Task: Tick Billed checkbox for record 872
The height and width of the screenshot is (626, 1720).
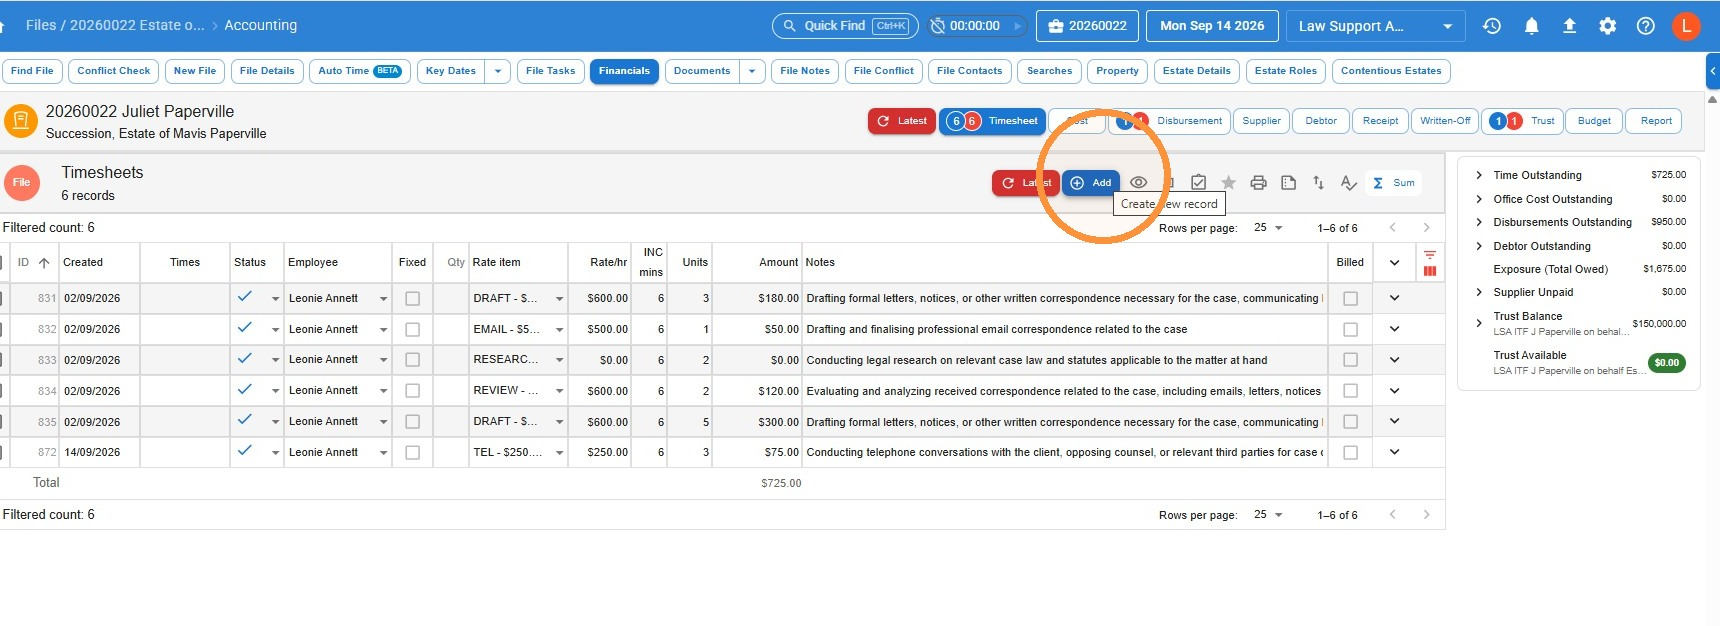Action: click(x=1350, y=453)
